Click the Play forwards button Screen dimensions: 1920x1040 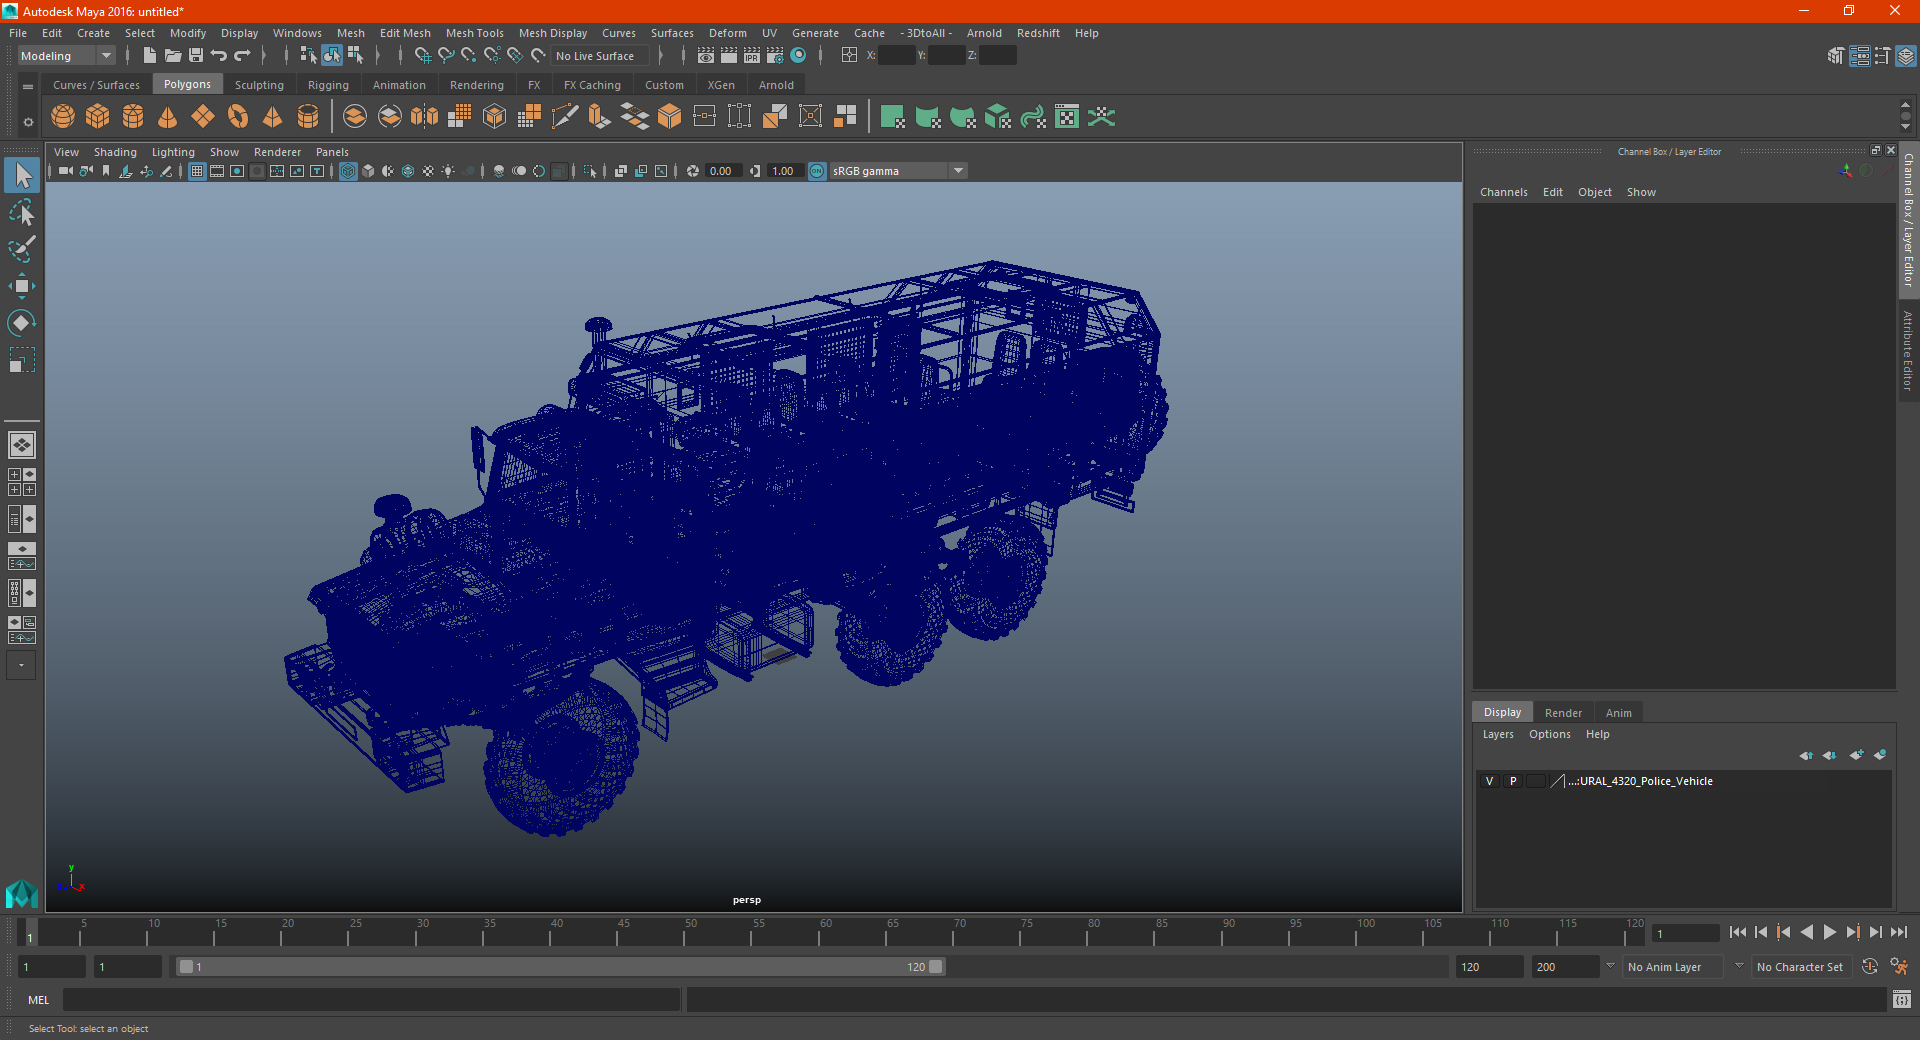(1829, 932)
